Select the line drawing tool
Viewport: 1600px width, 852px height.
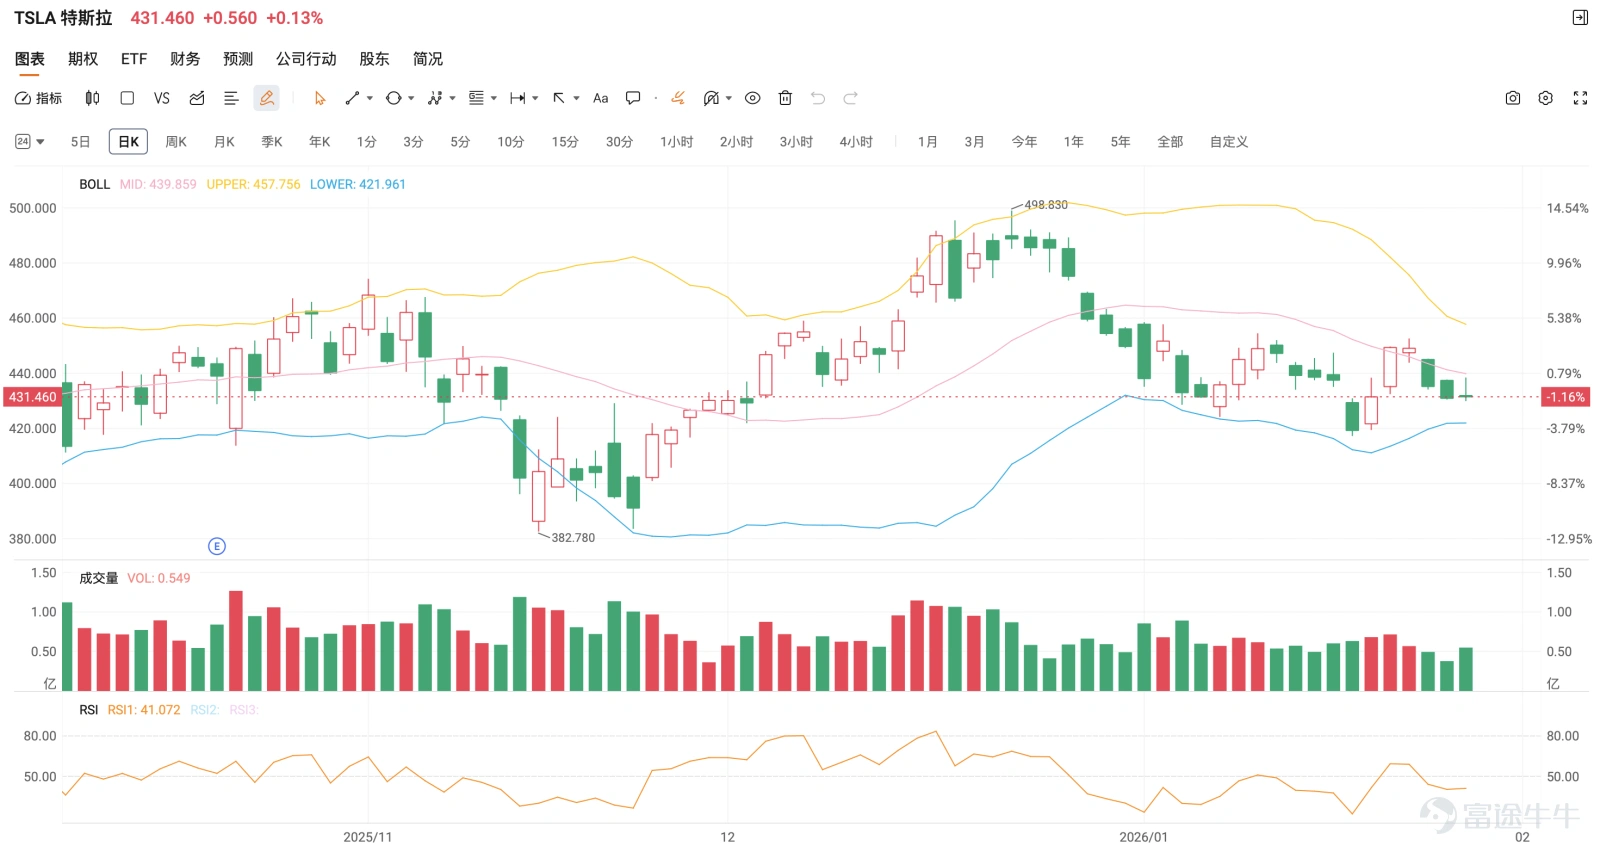(x=352, y=98)
